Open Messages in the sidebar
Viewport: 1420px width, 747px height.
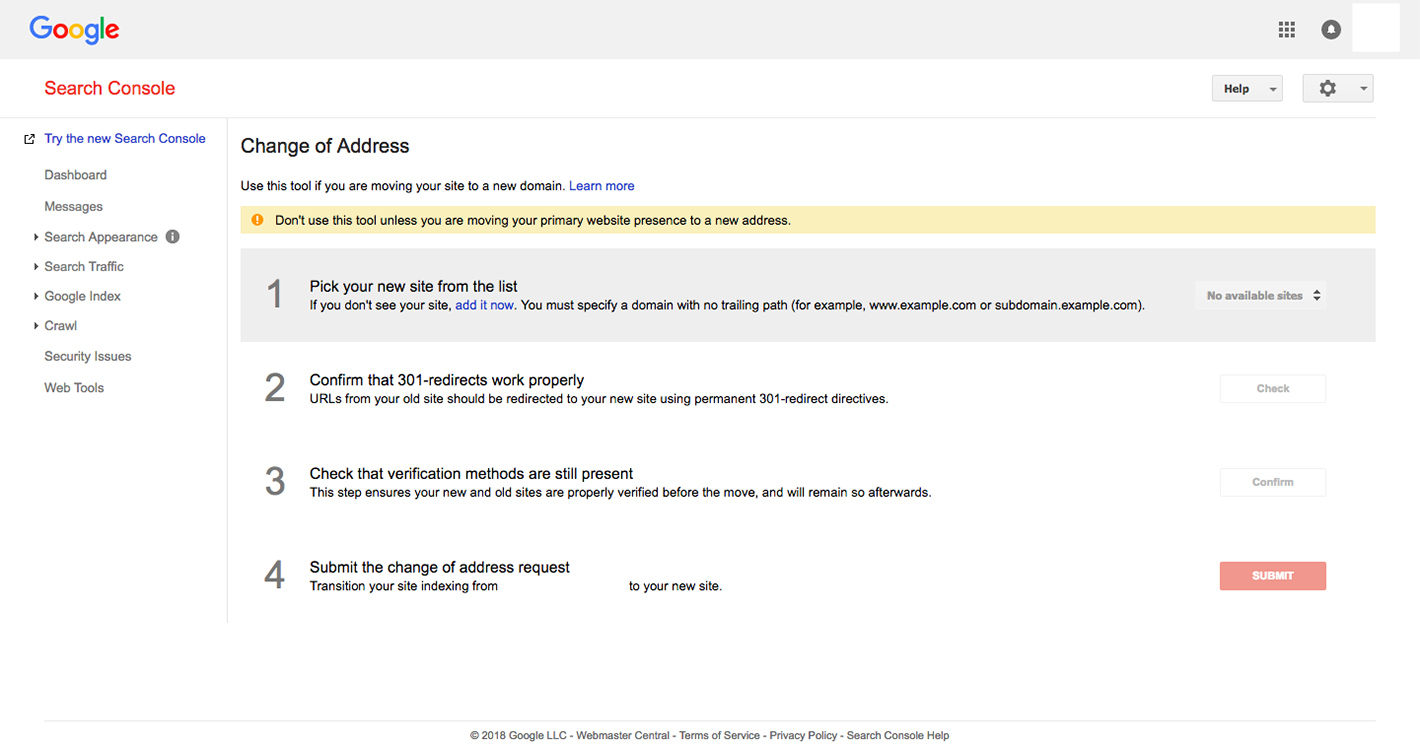73,207
